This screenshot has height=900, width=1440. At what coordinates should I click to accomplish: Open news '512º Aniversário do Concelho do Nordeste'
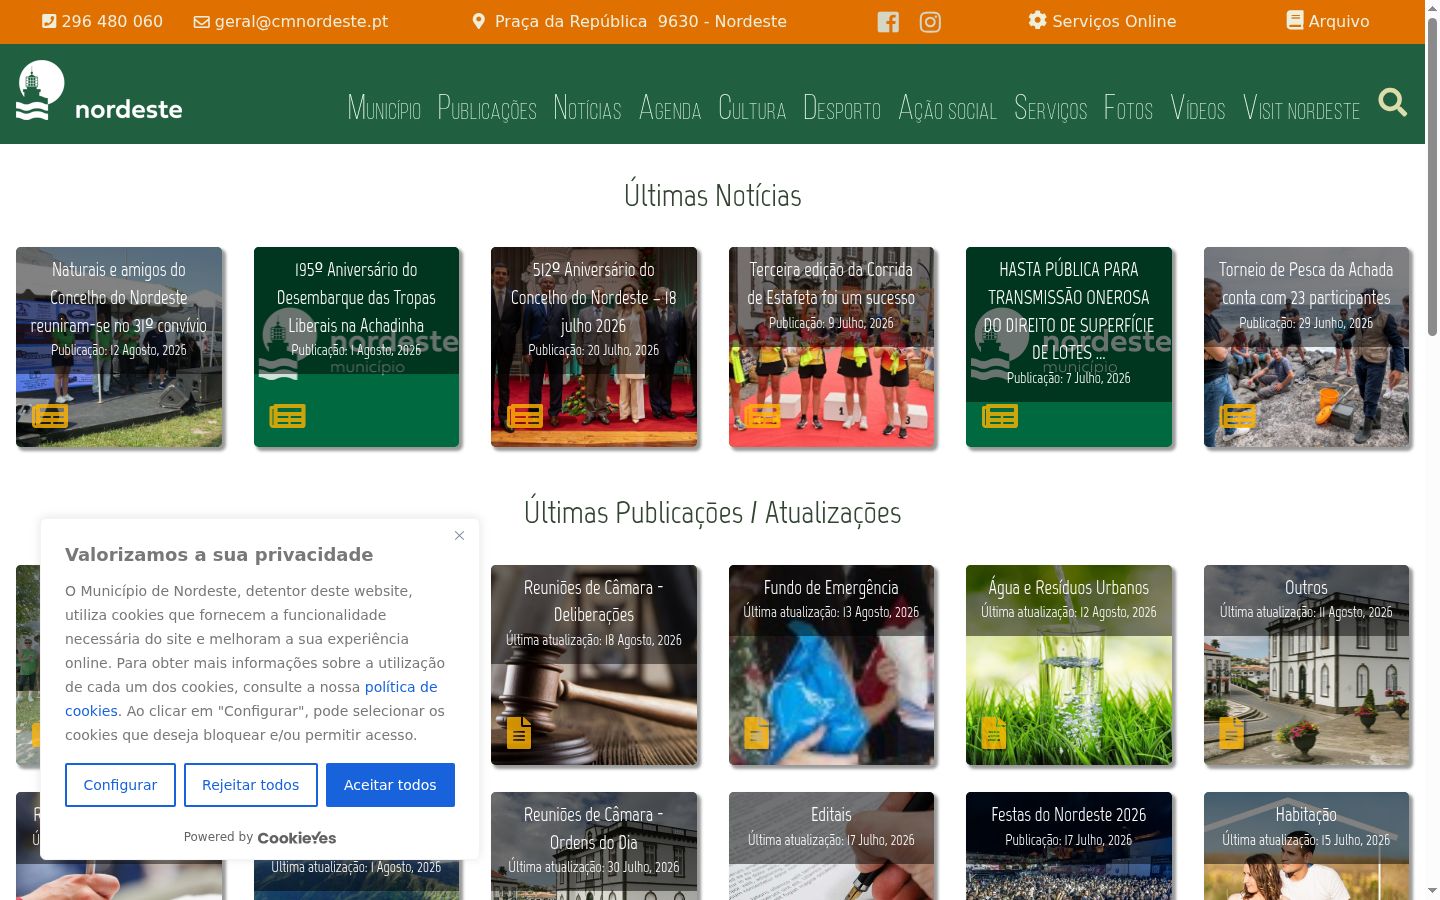pyautogui.click(x=594, y=347)
